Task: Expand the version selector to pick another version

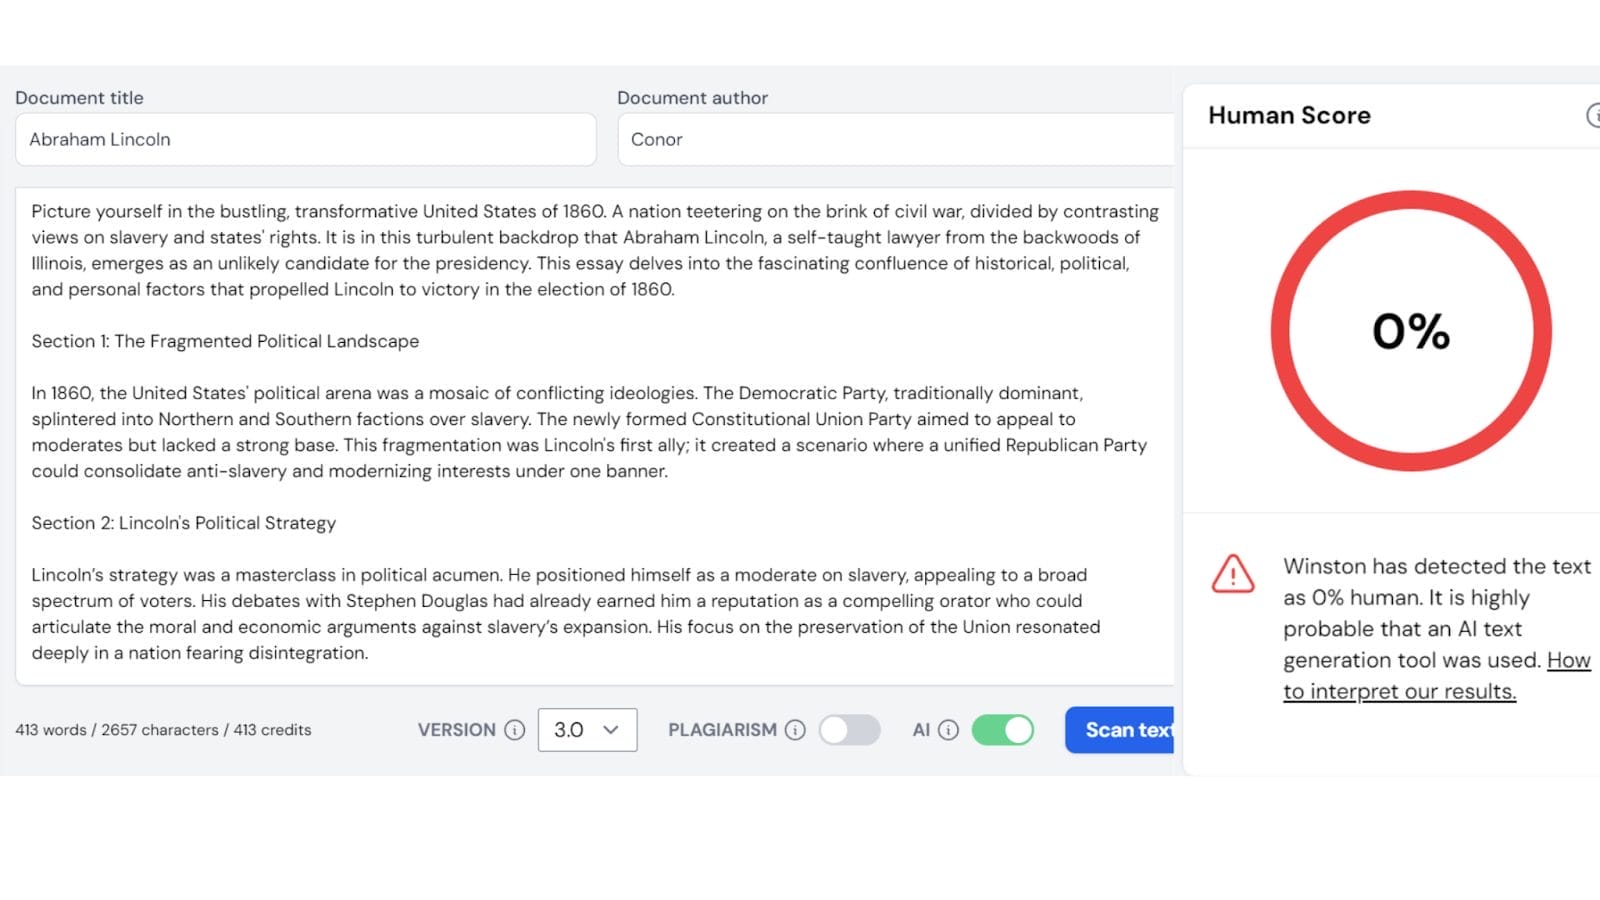Action: 587,730
